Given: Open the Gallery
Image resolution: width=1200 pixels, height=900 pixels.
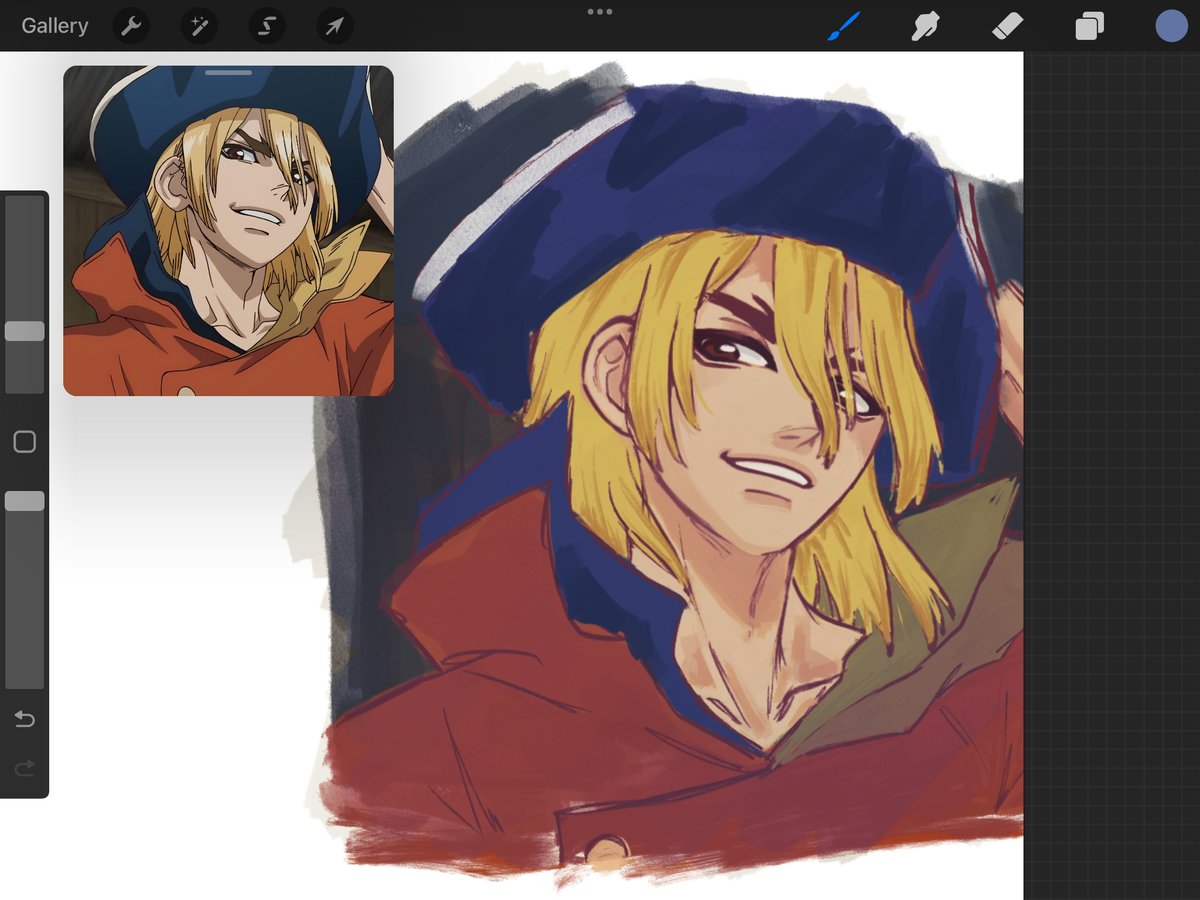Looking at the screenshot, I should click(55, 26).
